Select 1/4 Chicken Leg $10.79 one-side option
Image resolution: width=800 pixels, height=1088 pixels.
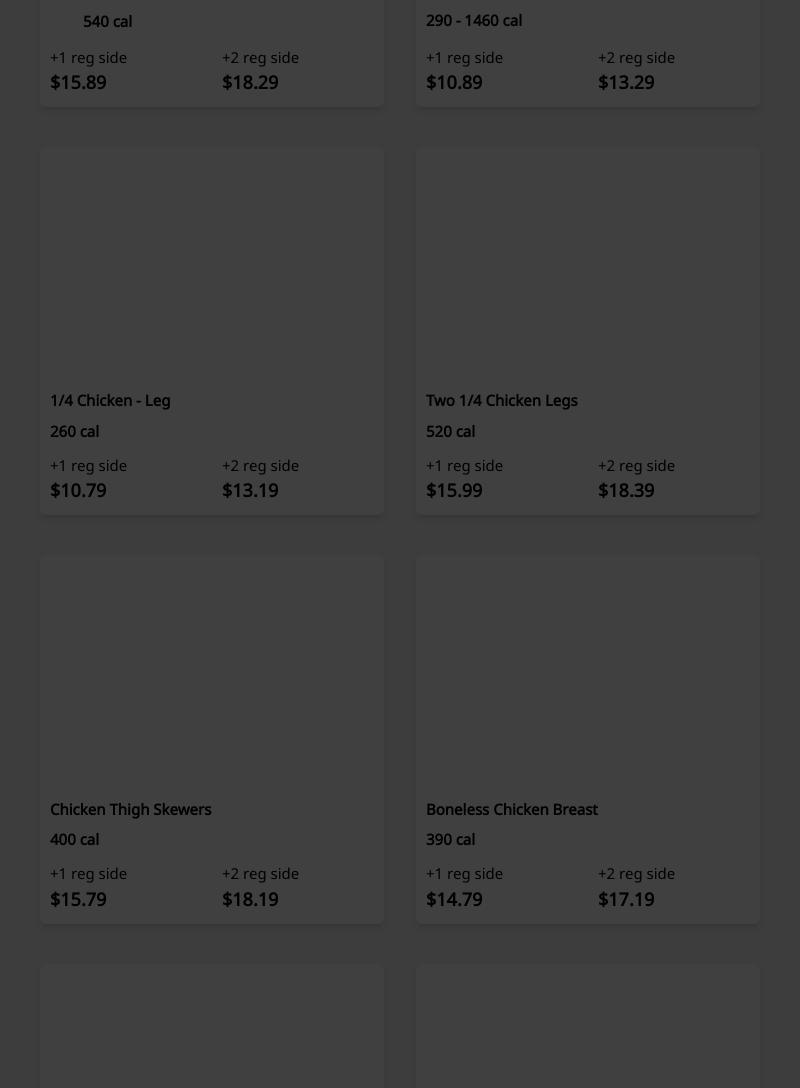click(79, 490)
